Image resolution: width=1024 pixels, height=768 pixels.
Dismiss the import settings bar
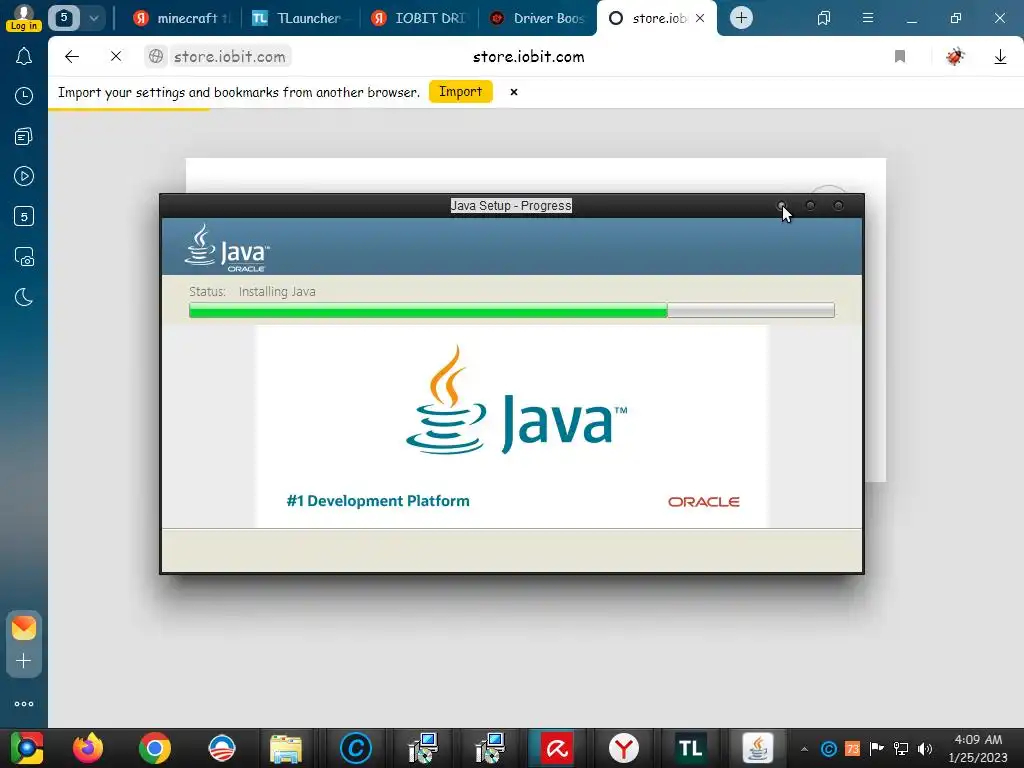pyautogui.click(x=514, y=92)
